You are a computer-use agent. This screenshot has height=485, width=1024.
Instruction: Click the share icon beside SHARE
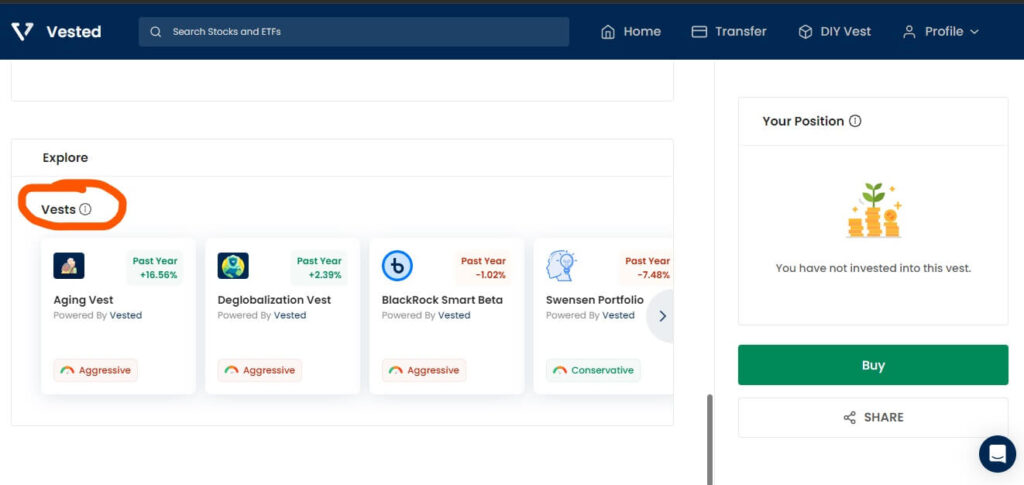pyautogui.click(x=850, y=417)
